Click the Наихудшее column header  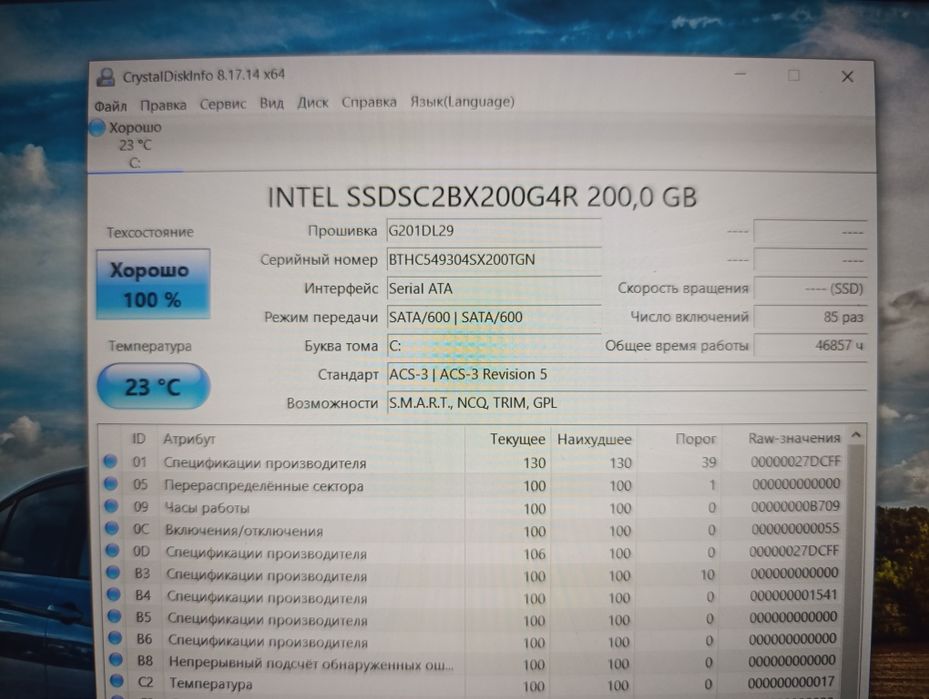point(594,439)
